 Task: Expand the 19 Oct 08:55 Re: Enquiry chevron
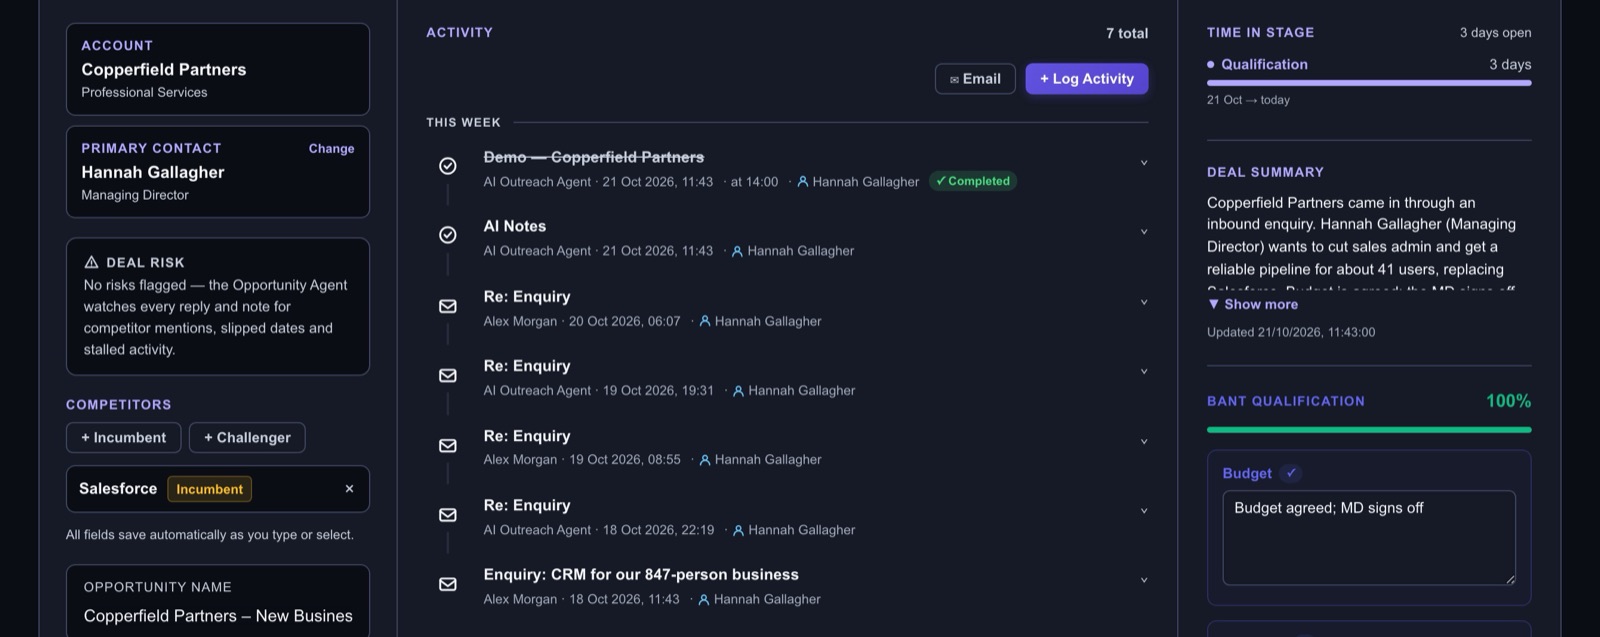(x=1144, y=441)
